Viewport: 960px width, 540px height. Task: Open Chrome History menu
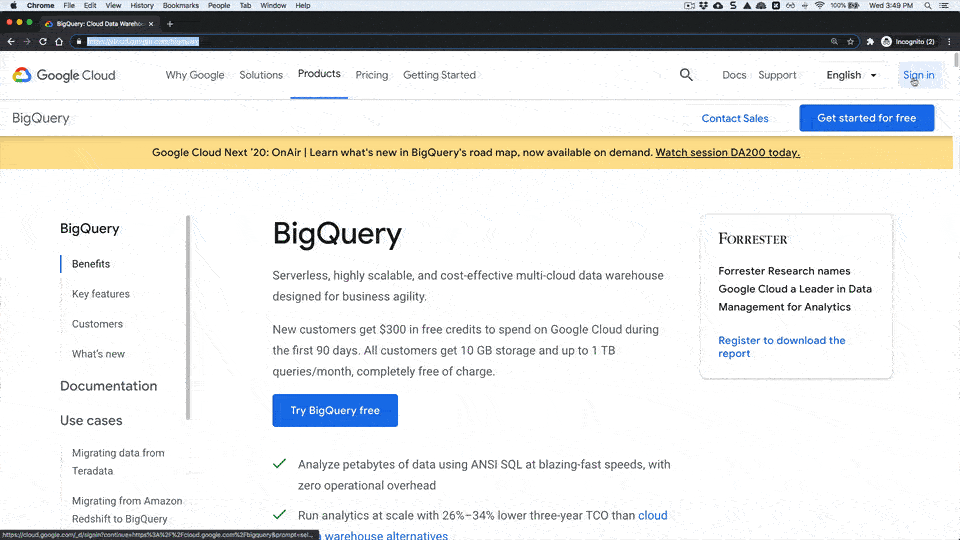point(142,6)
